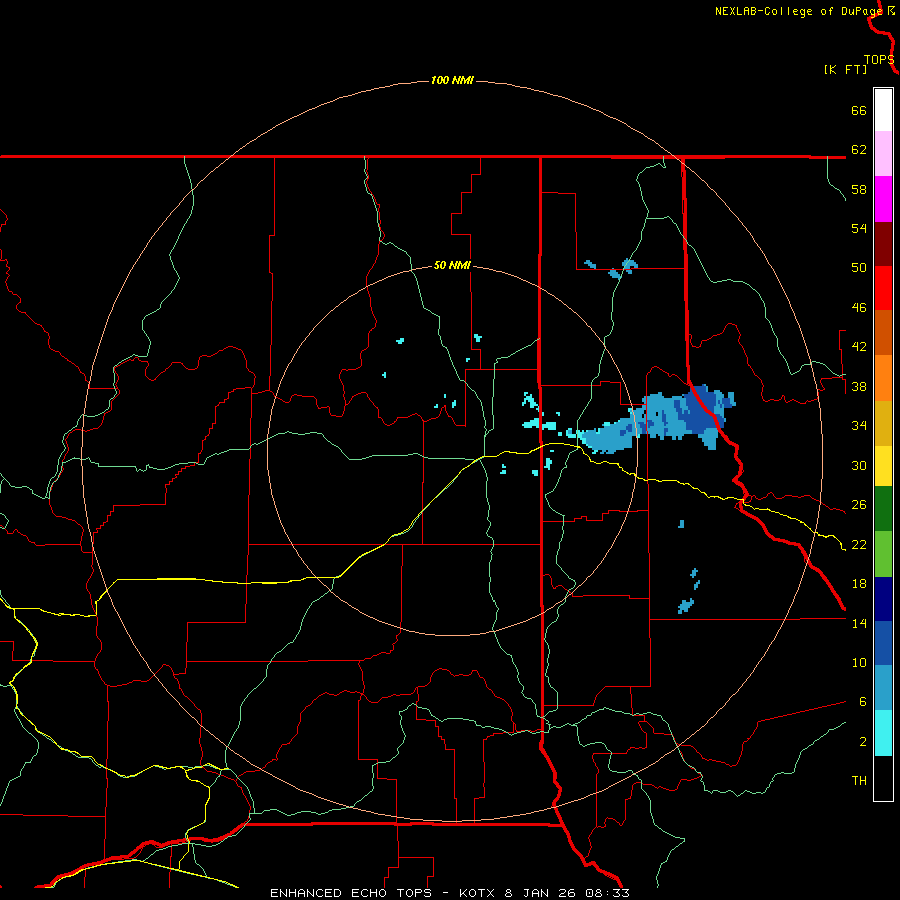The width and height of the screenshot is (900, 900).
Task: Click the 'ENHANCED ECHO TOPS' caption text
Action: pos(351,893)
